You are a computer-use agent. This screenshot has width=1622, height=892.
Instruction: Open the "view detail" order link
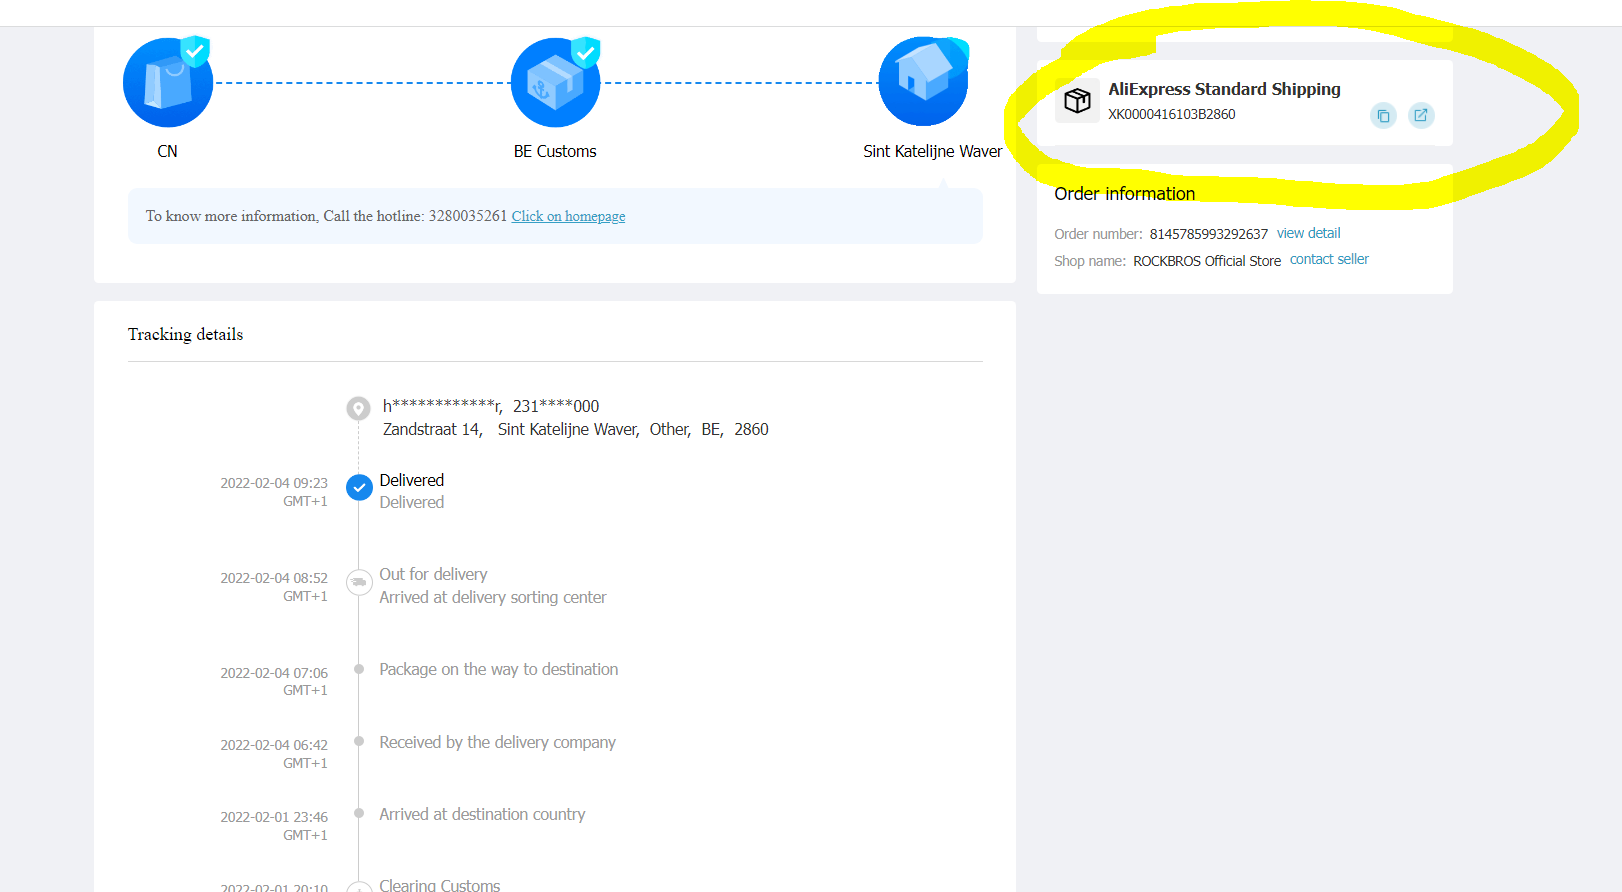pos(1308,233)
